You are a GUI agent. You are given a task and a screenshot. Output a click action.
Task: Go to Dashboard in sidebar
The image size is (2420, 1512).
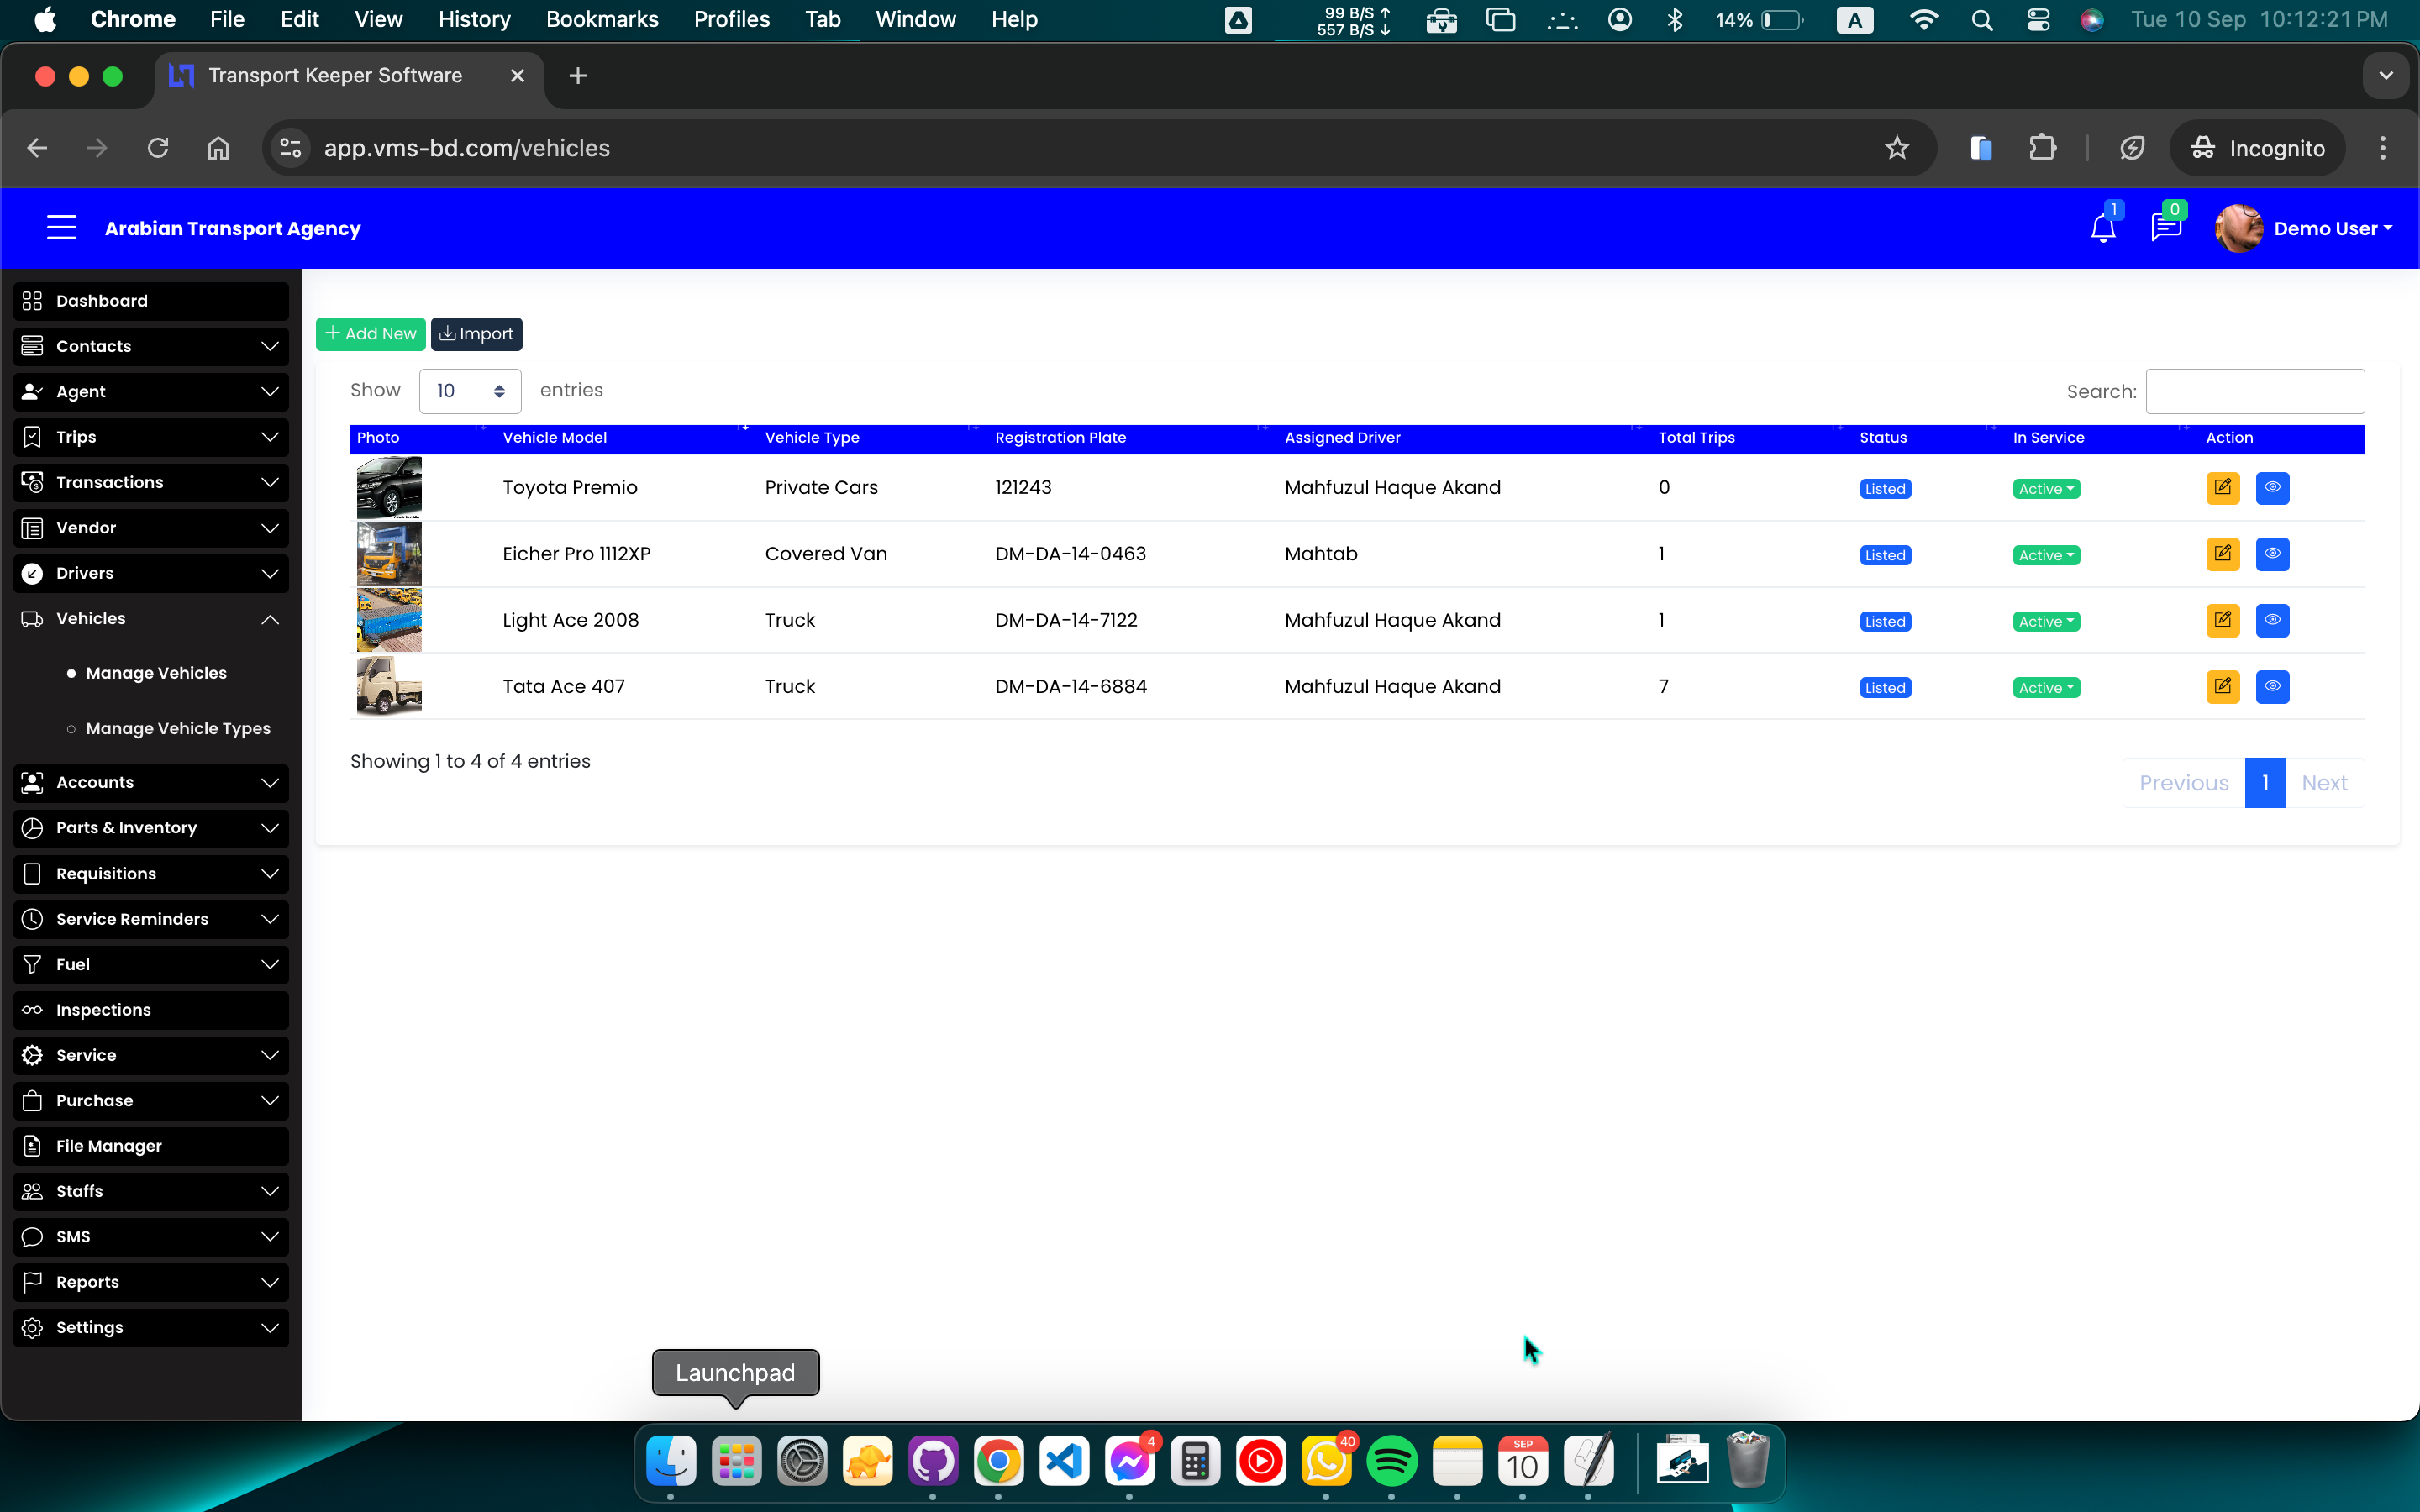pyautogui.click(x=150, y=301)
